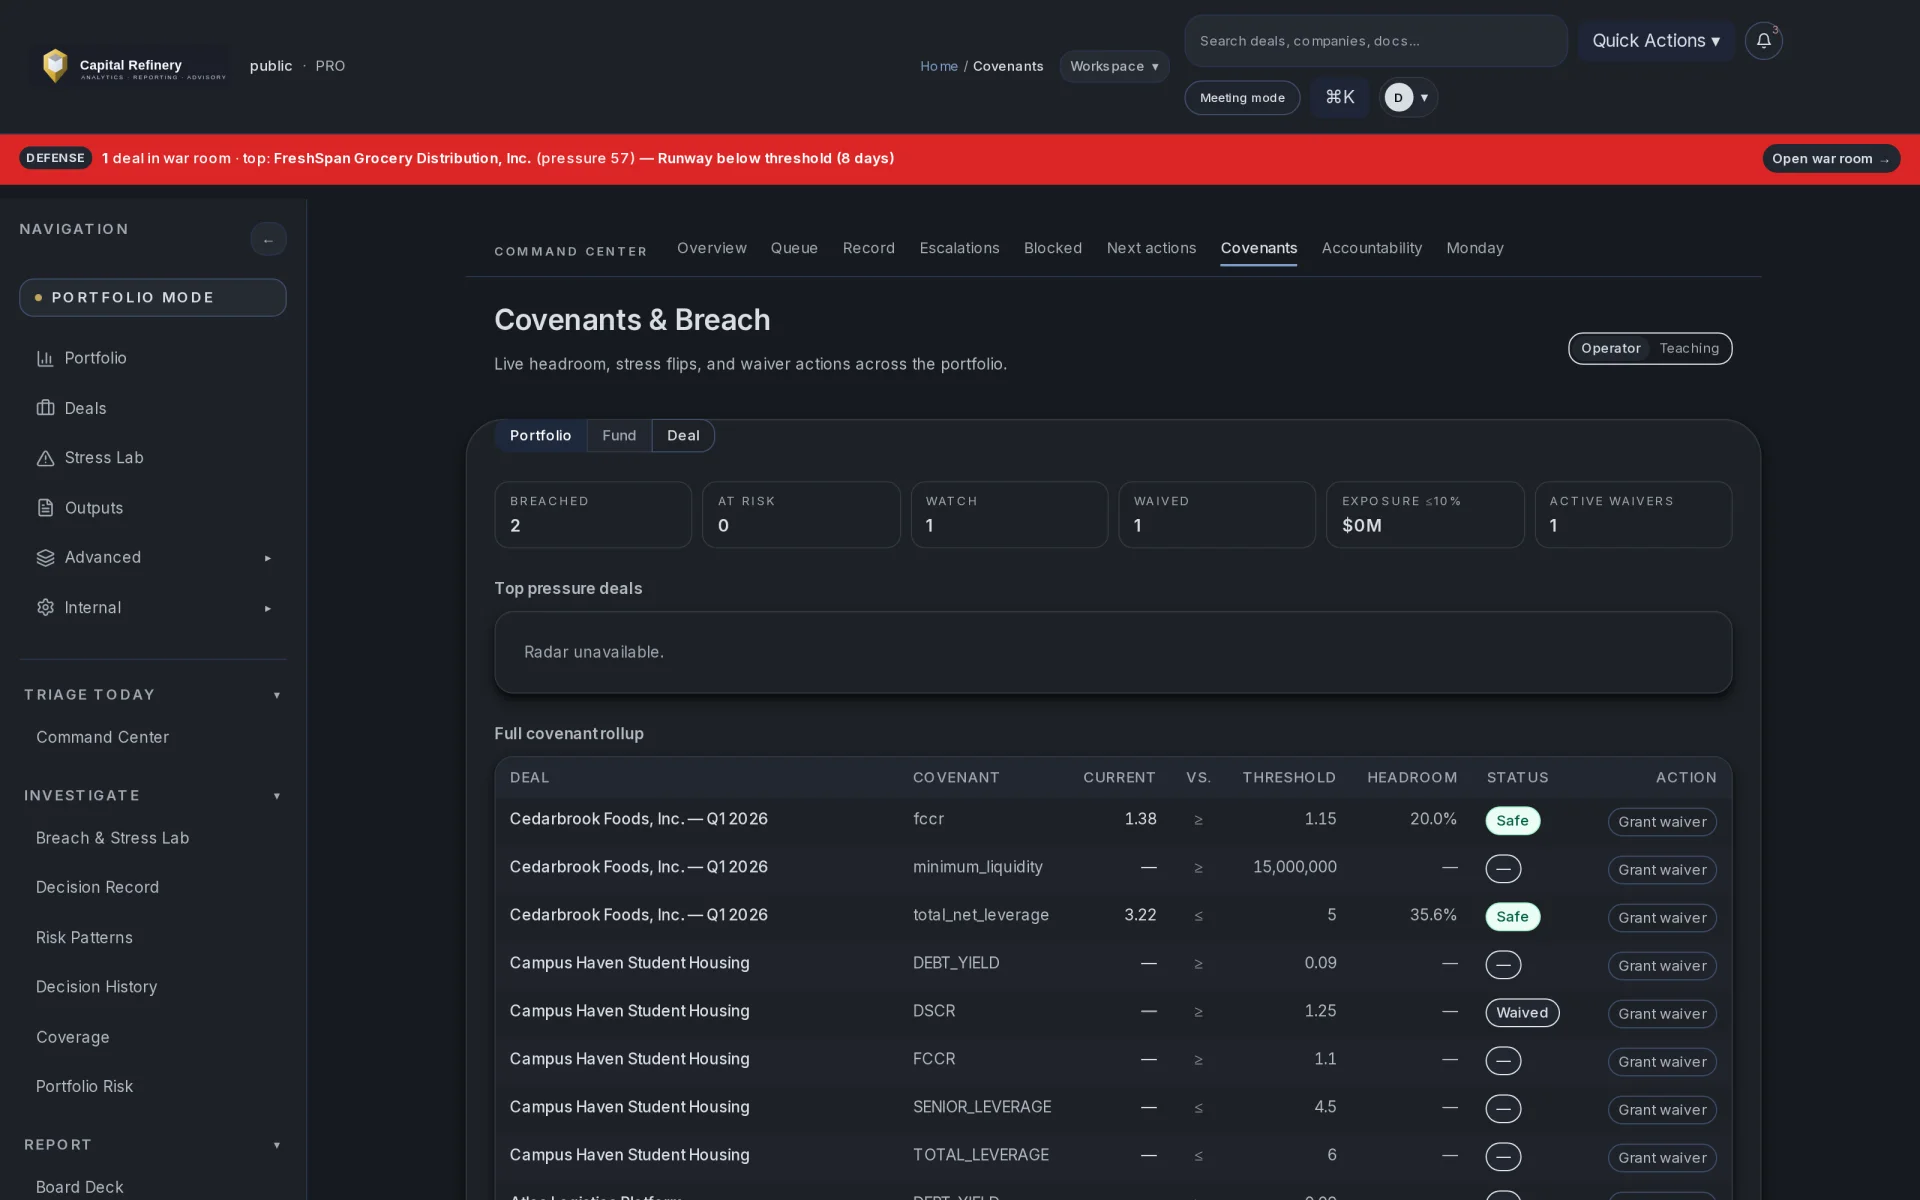Expand the Advanced sidebar section
Image resolution: width=1920 pixels, height=1200 pixels.
[x=153, y=558]
